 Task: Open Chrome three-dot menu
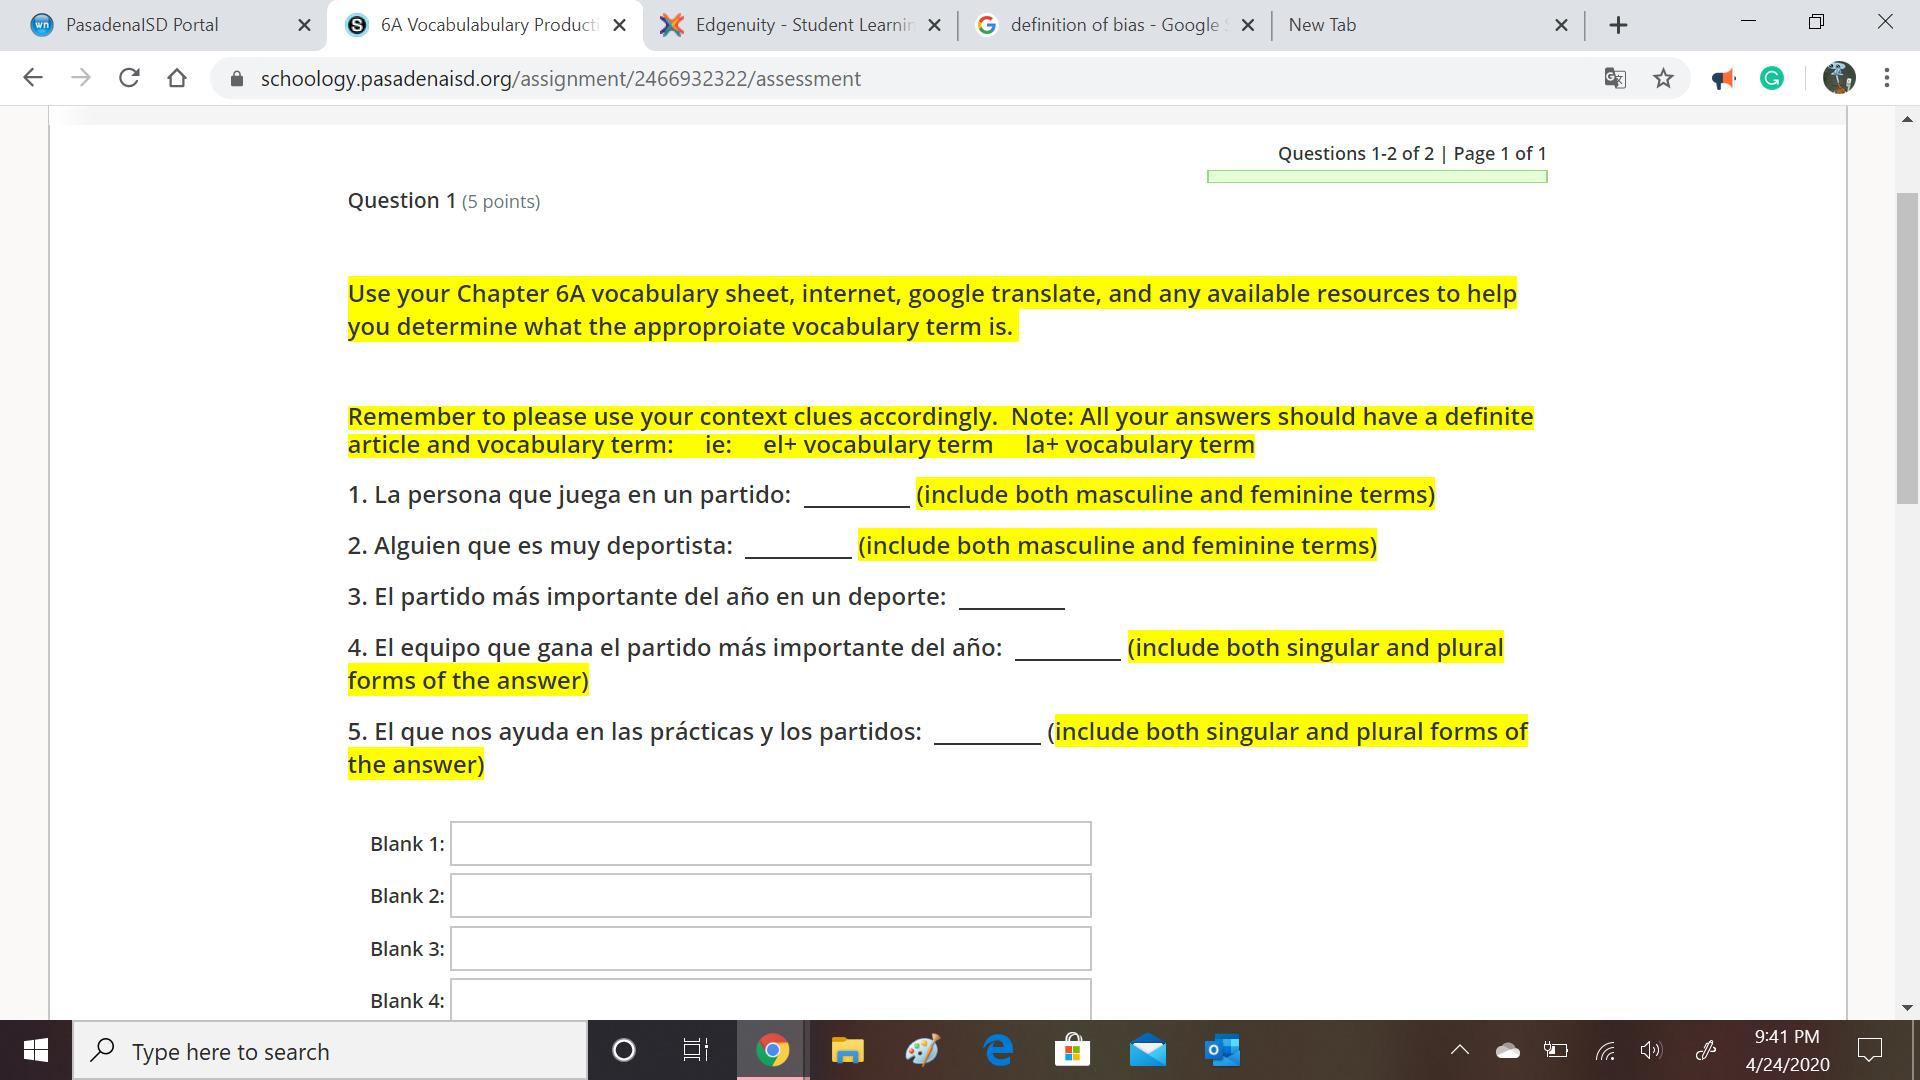1887,78
